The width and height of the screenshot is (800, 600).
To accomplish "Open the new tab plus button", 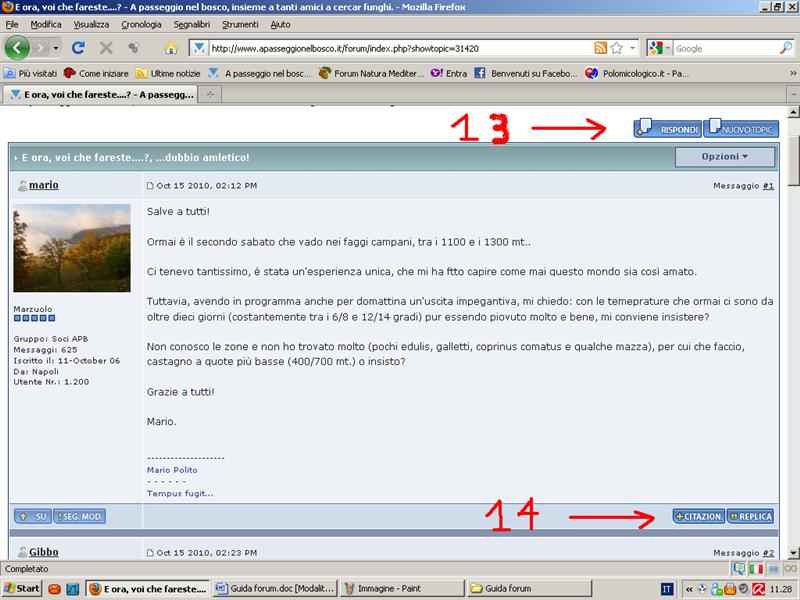I will point(211,94).
